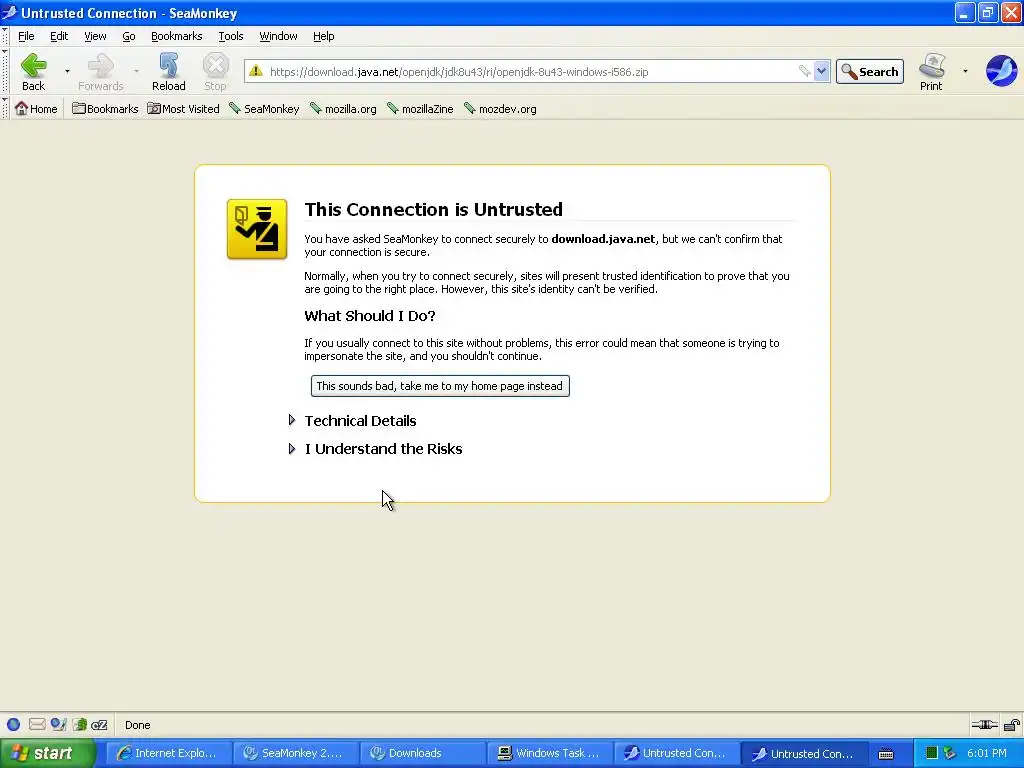
Task: Open ChatZilla icon in status bar
Action: pos(99,724)
